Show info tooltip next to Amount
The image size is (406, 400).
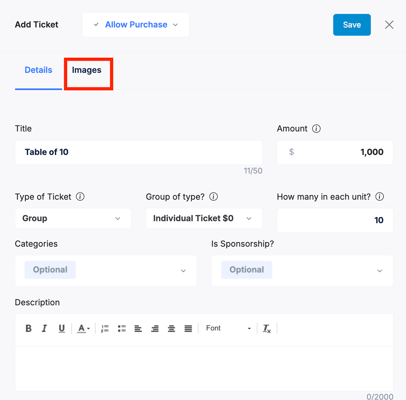click(x=316, y=129)
